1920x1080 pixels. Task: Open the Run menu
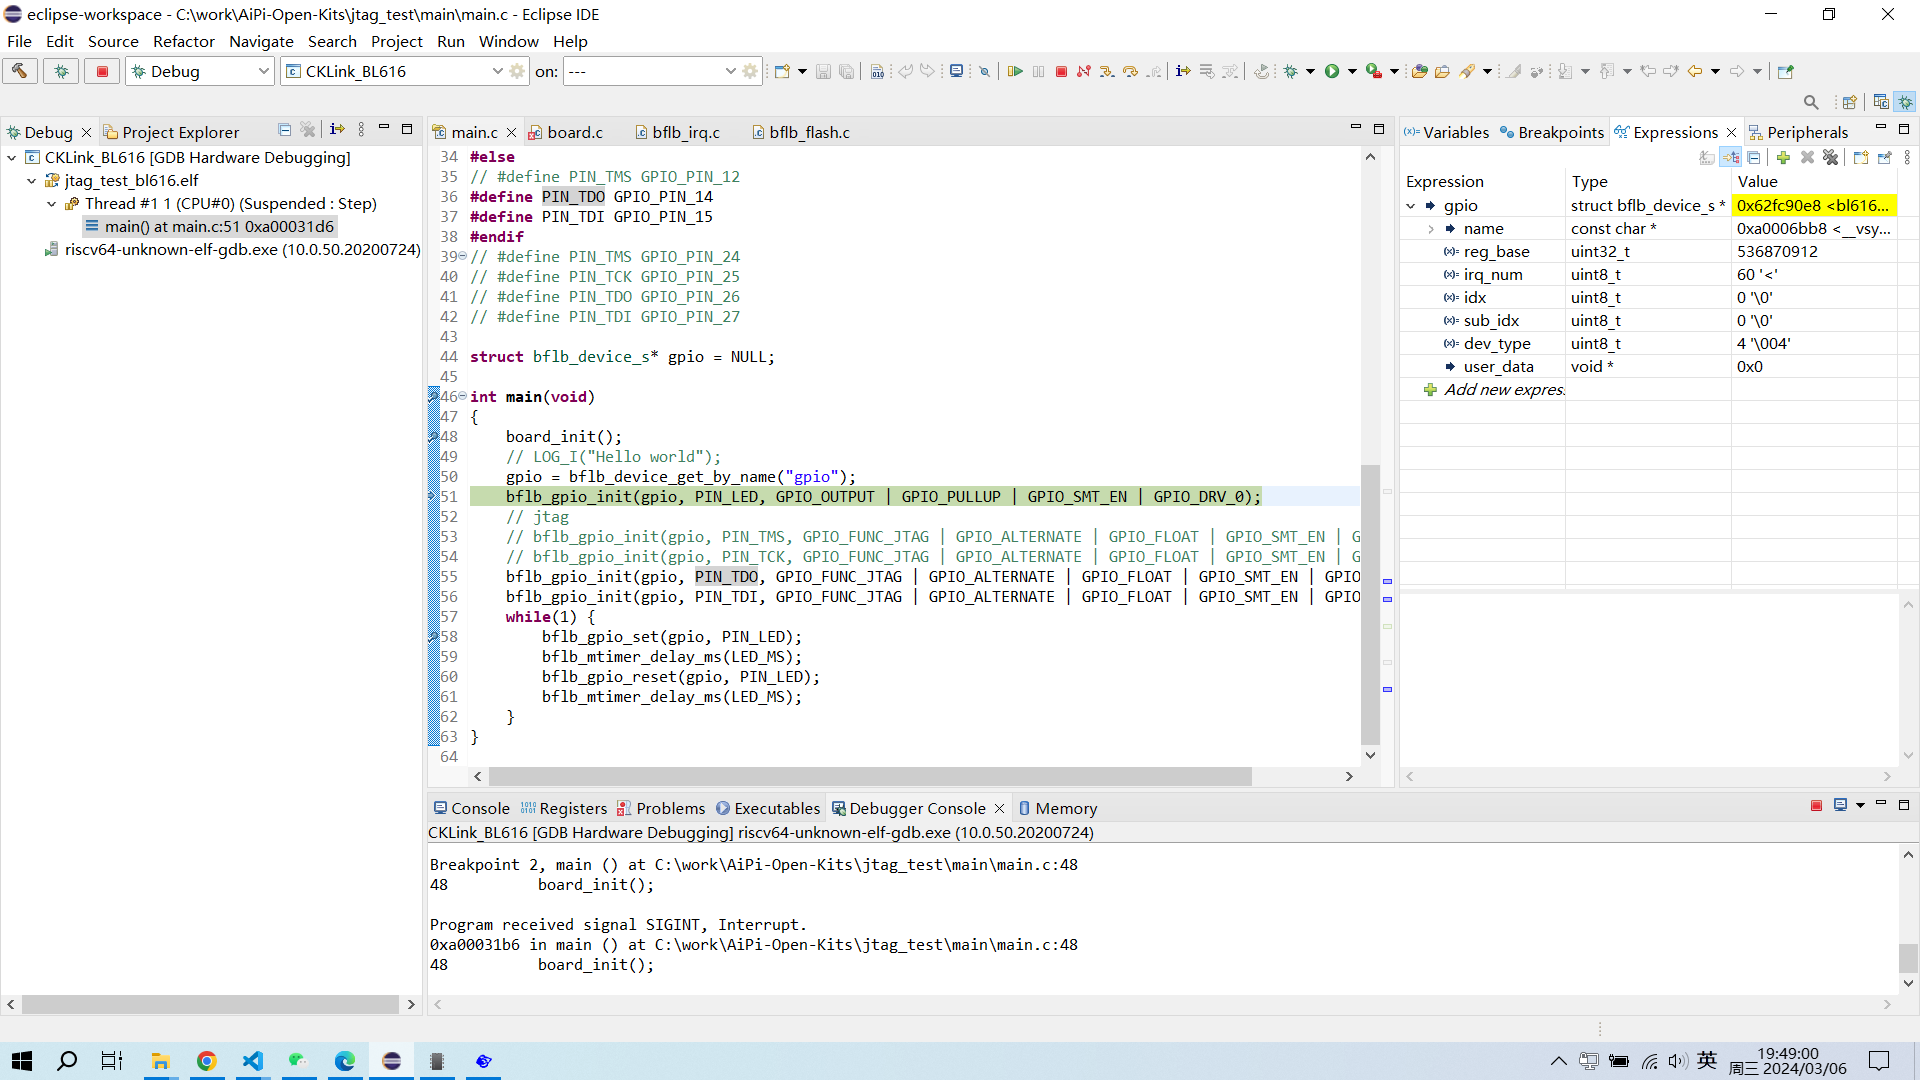coord(451,41)
